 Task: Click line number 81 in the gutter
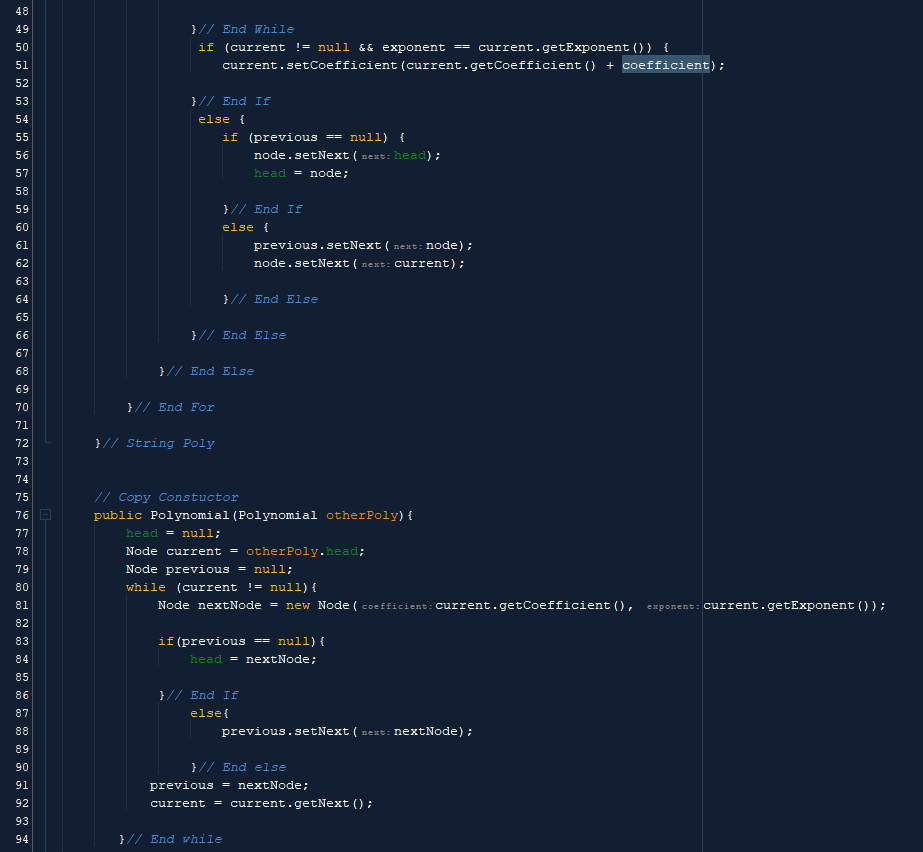[22, 605]
